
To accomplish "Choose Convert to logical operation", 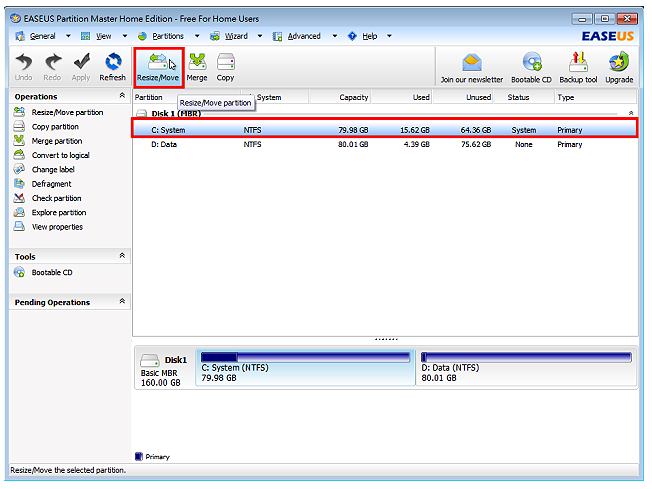I will coord(61,155).
